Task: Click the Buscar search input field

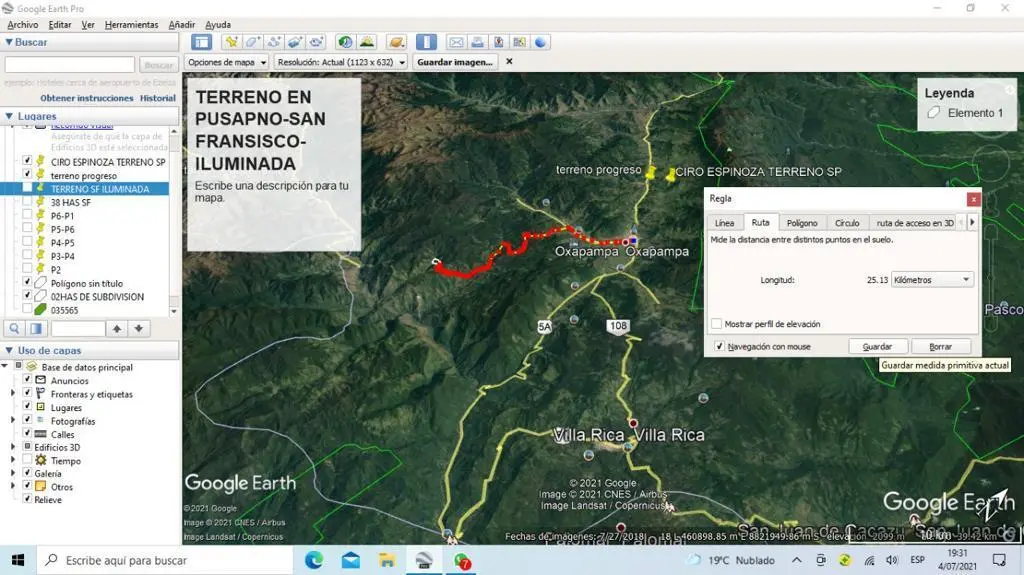Action: pyautogui.click(x=70, y=65)
